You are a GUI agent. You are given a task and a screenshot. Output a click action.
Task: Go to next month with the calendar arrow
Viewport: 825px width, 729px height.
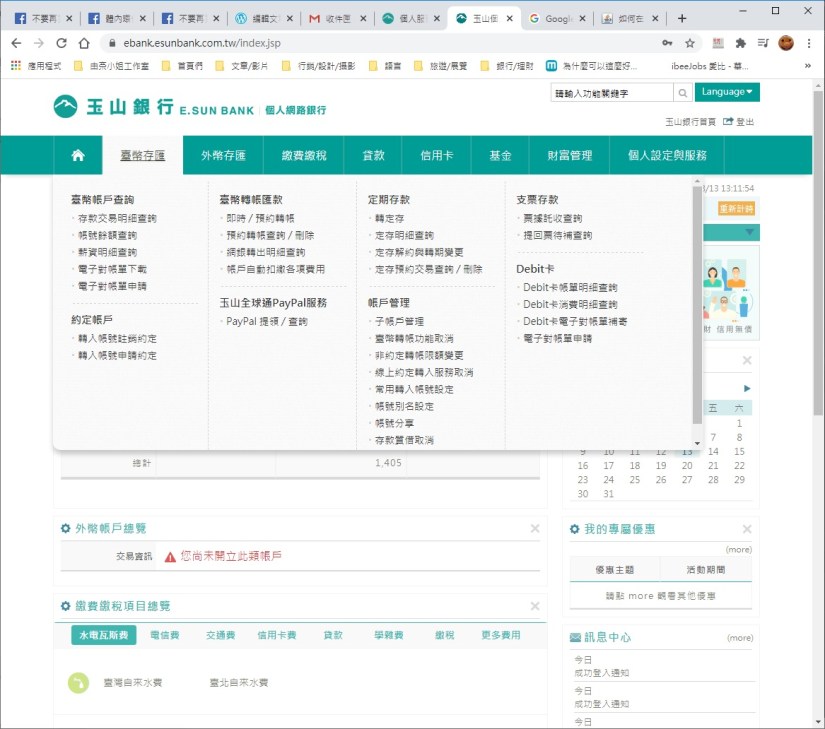point(747,388)
